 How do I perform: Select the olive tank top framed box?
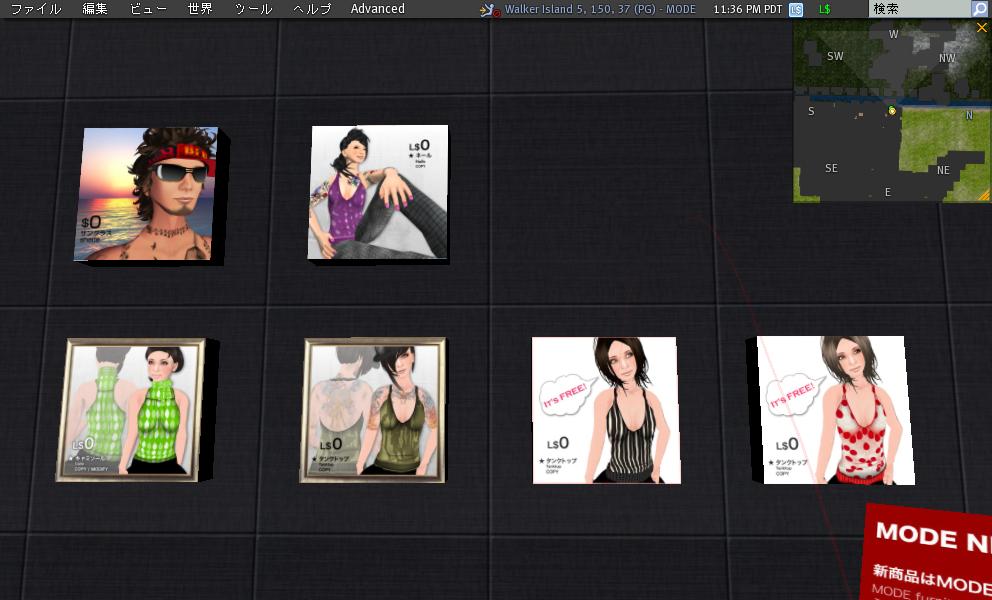tap(373, 410)
